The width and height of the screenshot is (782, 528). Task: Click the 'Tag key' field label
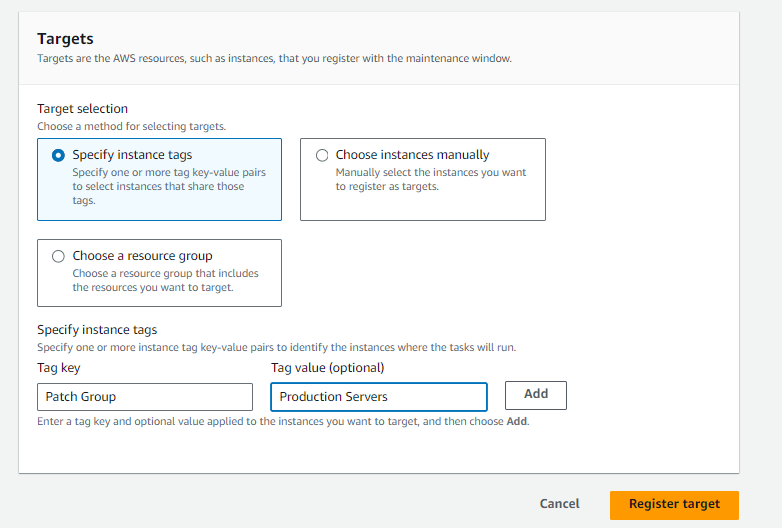pos(59,368)
